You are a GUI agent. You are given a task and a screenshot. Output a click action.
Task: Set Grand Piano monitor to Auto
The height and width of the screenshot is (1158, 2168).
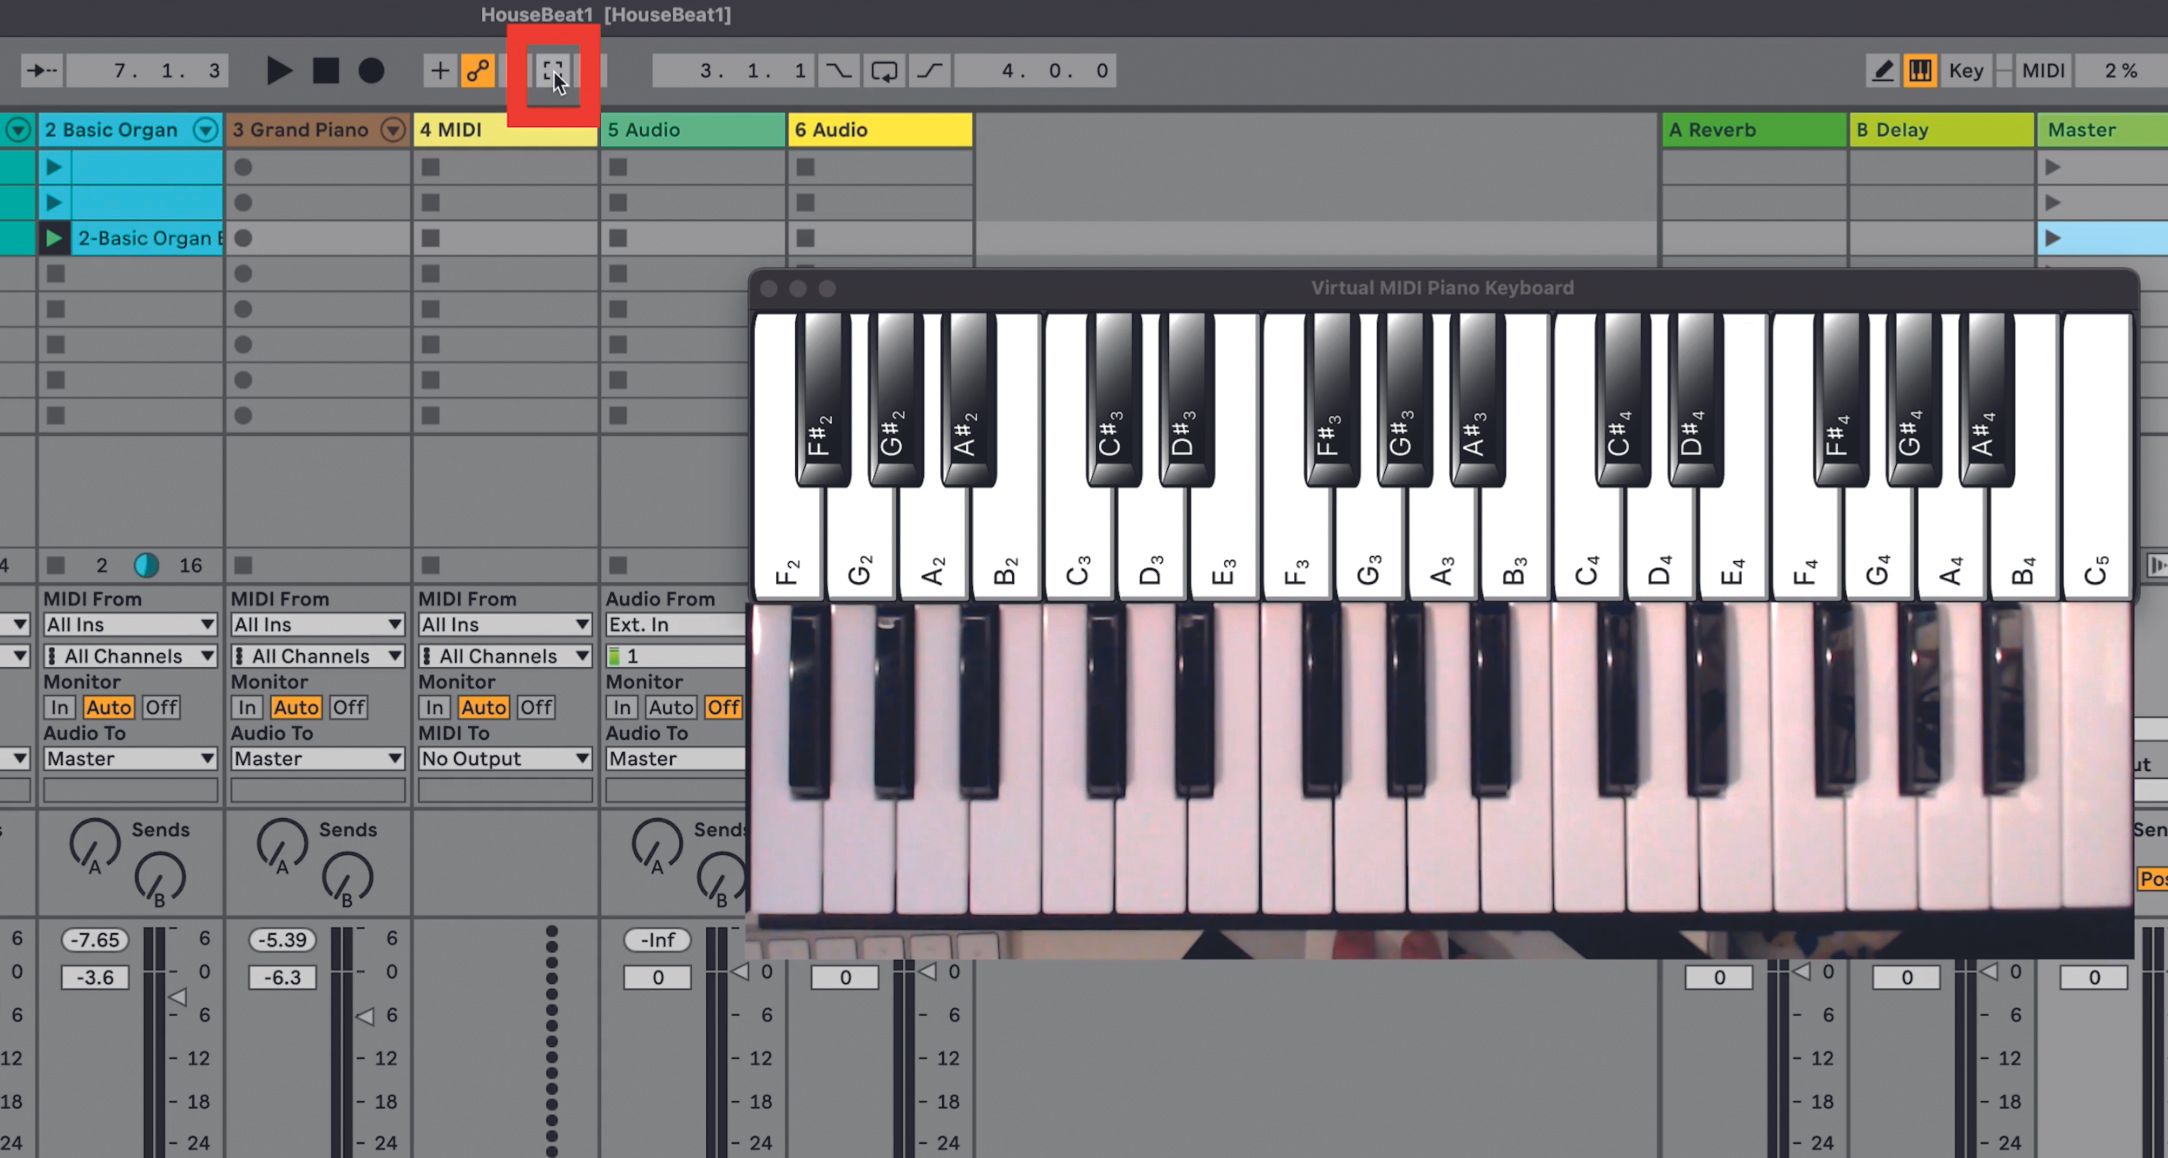(296, 707)
